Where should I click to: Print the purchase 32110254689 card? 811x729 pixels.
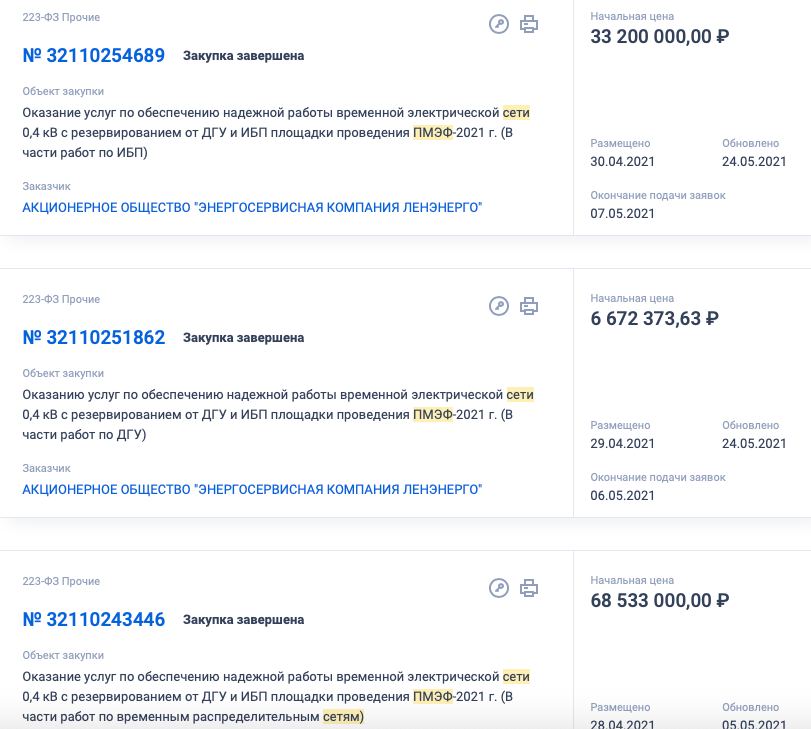[529, 25]
